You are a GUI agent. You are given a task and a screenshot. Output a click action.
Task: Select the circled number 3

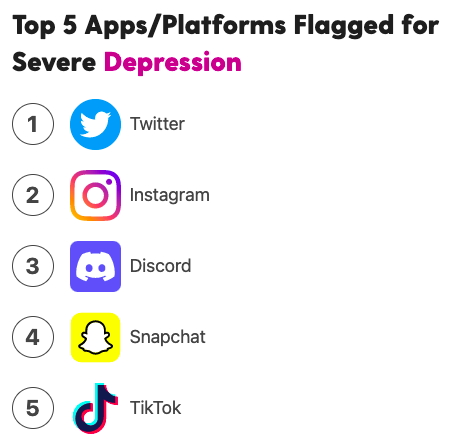[33, 266]
